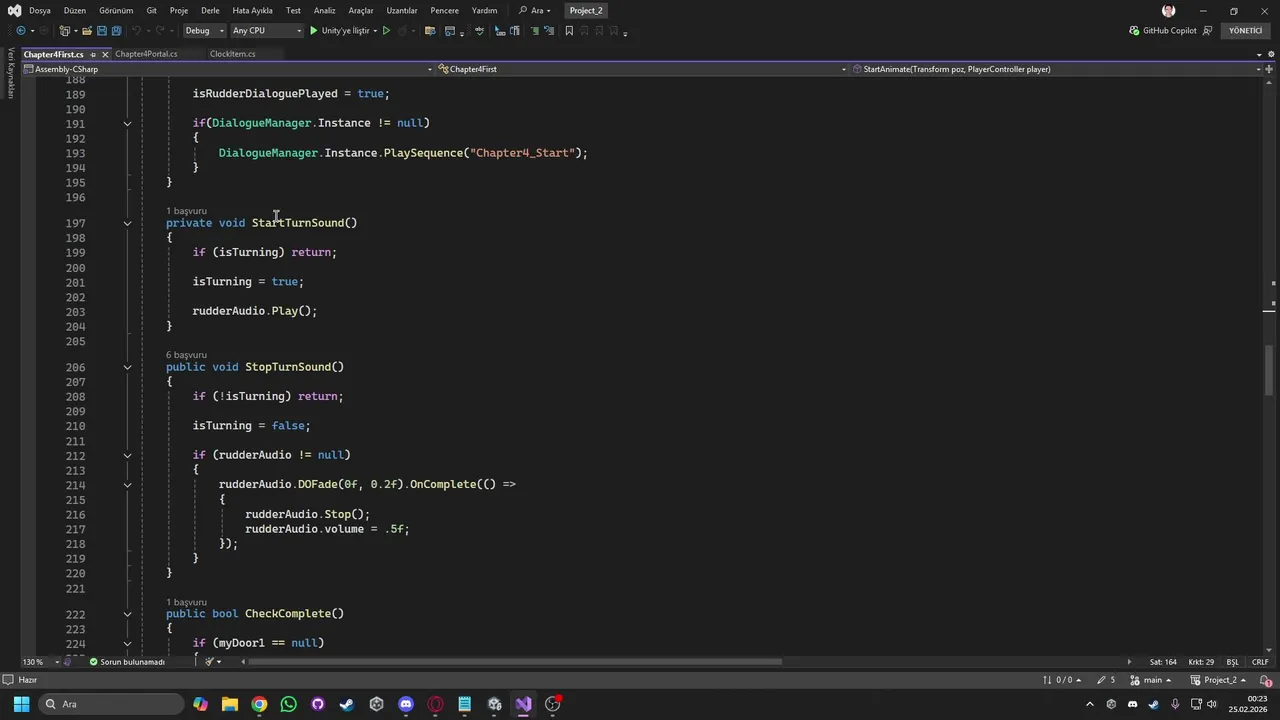Screen dimensions: 1280x720
Task: Open the Windows Start button
Action: 21,704
